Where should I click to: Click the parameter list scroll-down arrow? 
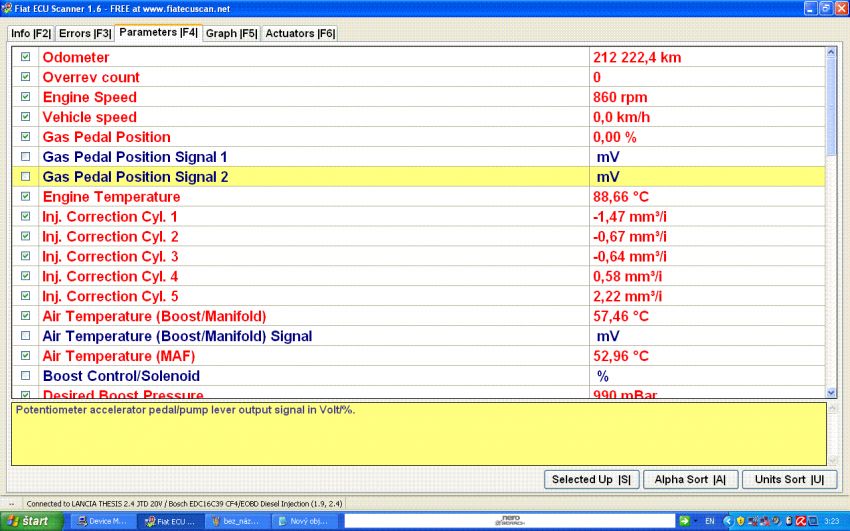(x=831, y=393)
